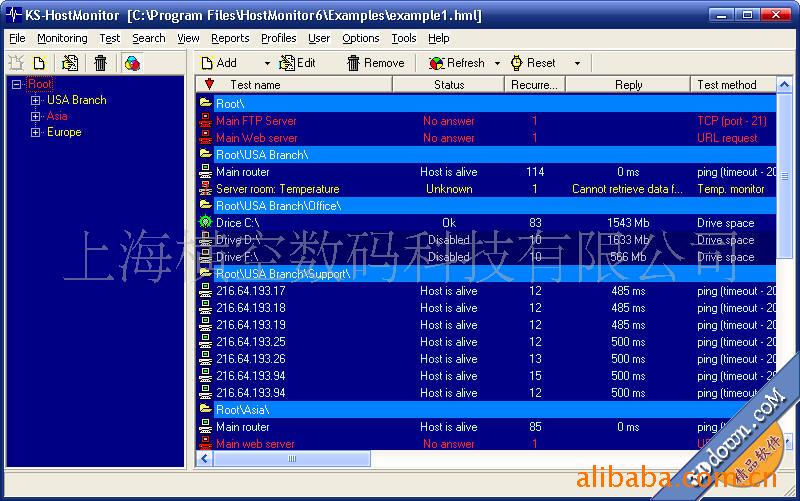Click the Root\USA Branch\ folder icon
Image resolution: width=800 pixels, height=501 pixels.
[206, 155]
